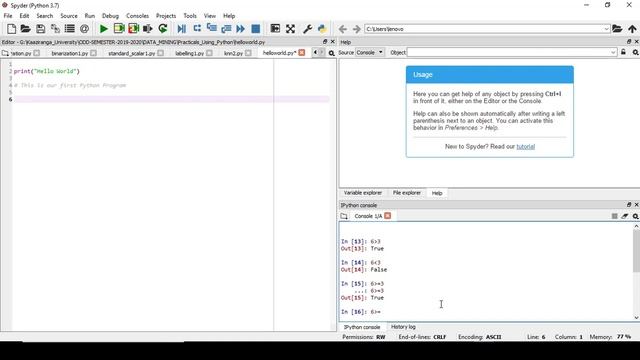
Task: Stop debugging with the blue square
Action: pyautogui.click(x=256, y=29)
